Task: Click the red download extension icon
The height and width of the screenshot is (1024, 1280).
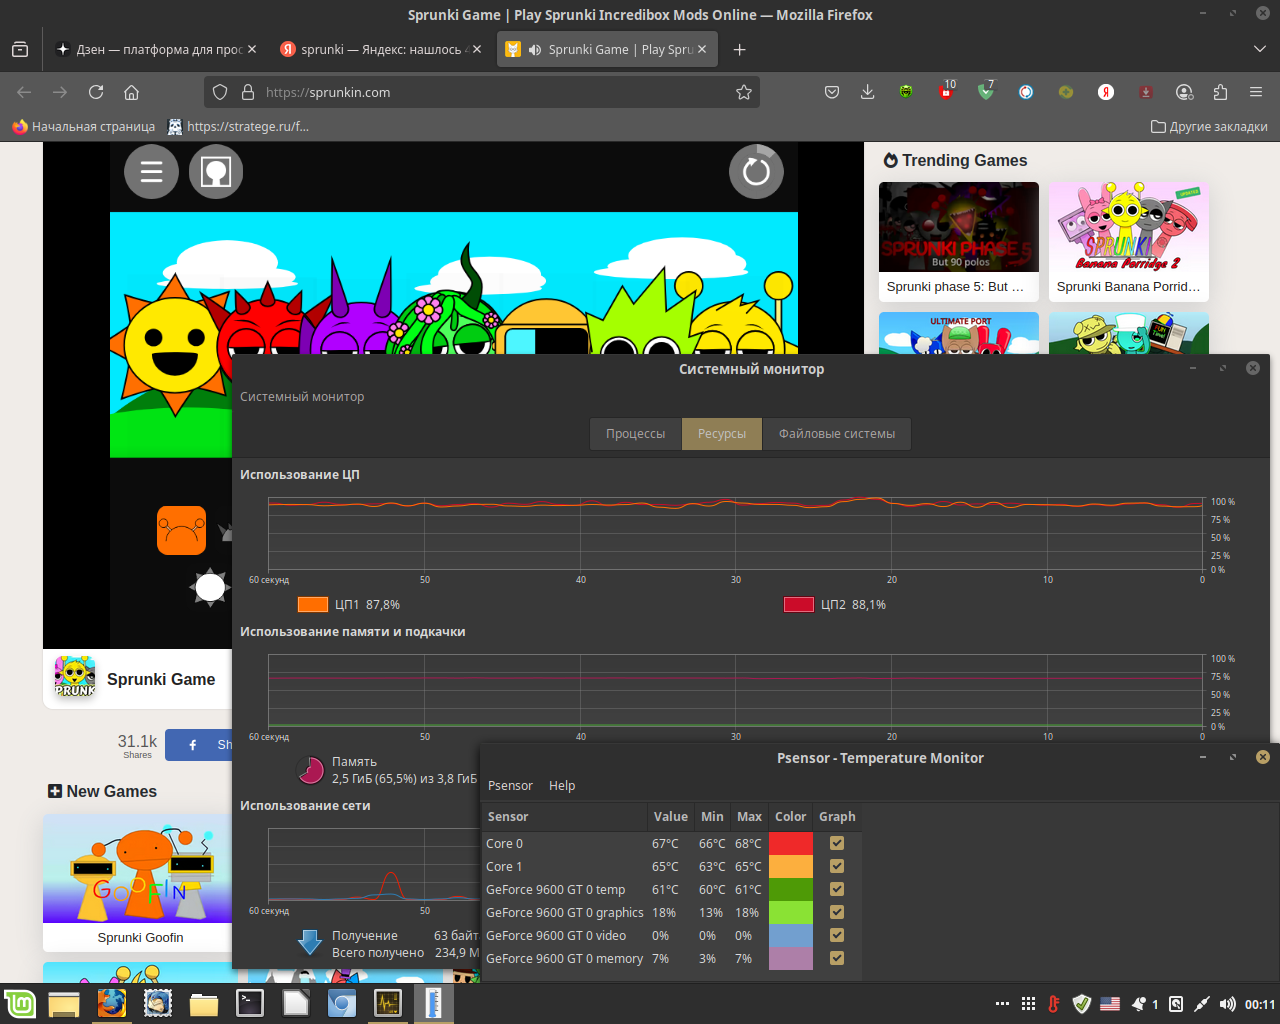Action: (x=1146, y=92)
